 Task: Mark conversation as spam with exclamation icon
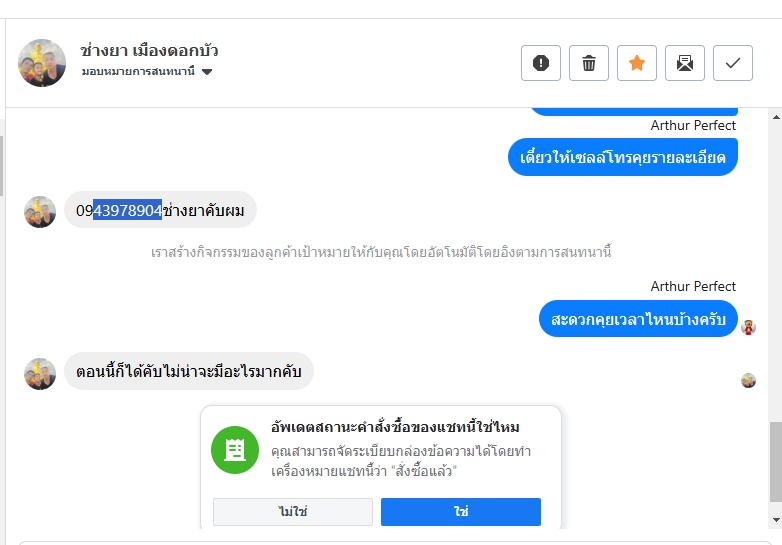[541, 63]
